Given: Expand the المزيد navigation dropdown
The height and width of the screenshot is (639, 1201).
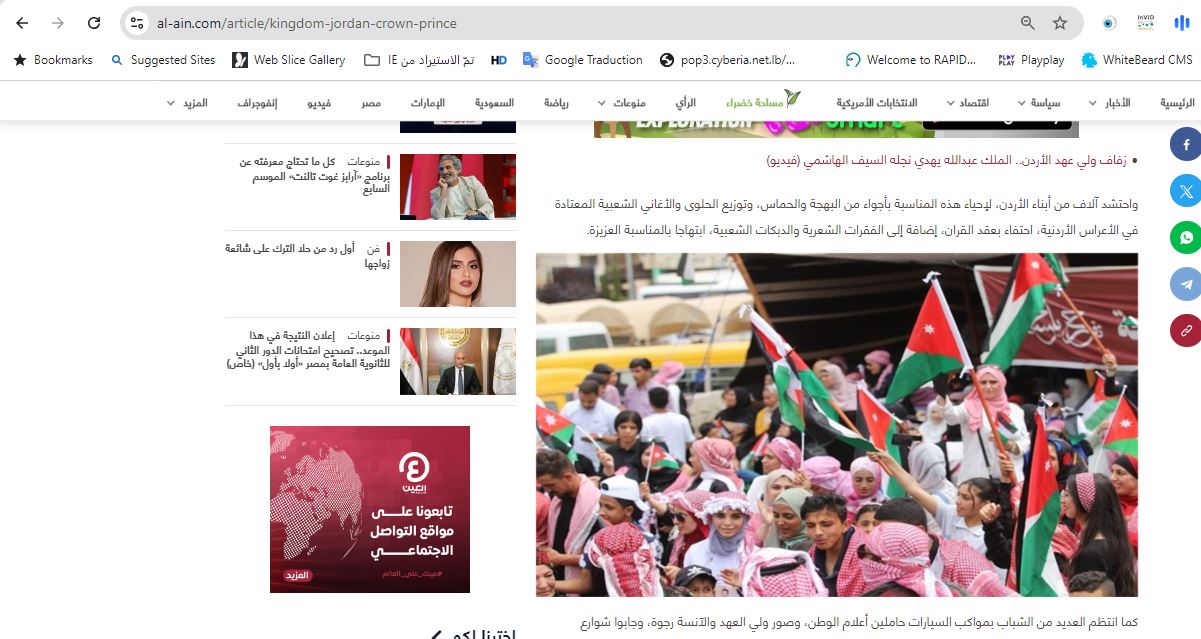Looking at the screenshot, I should [x=186, y=103].
